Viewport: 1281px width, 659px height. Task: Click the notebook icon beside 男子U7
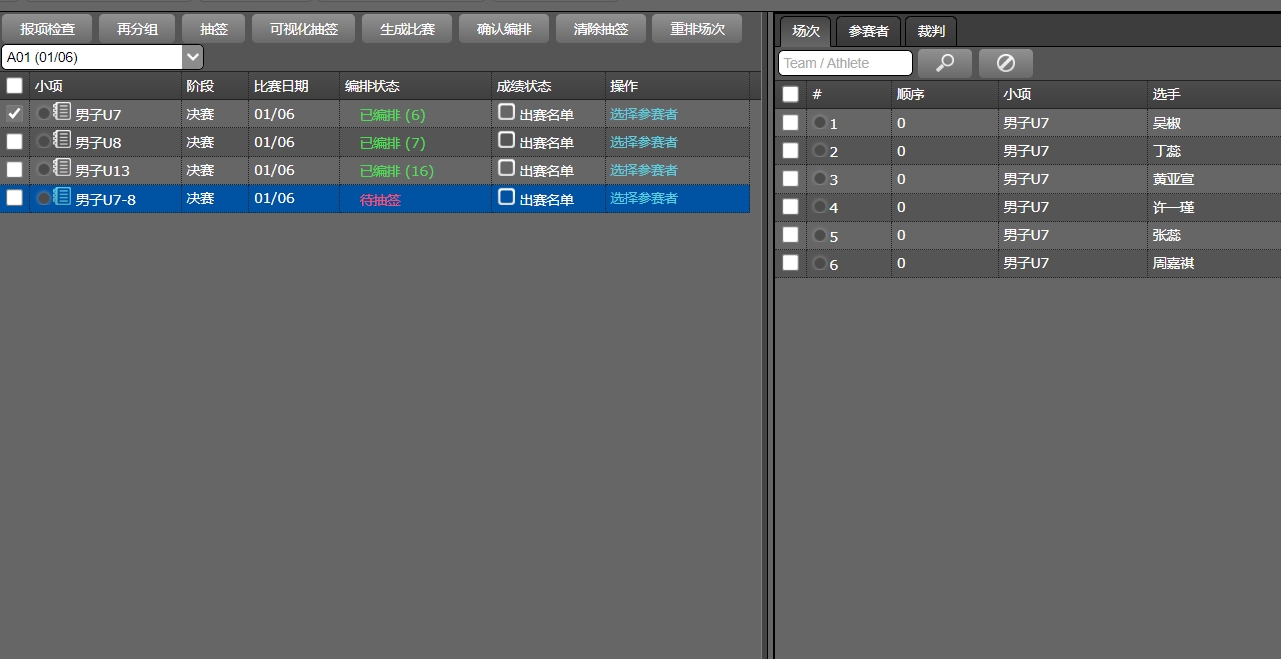[62, 112]
